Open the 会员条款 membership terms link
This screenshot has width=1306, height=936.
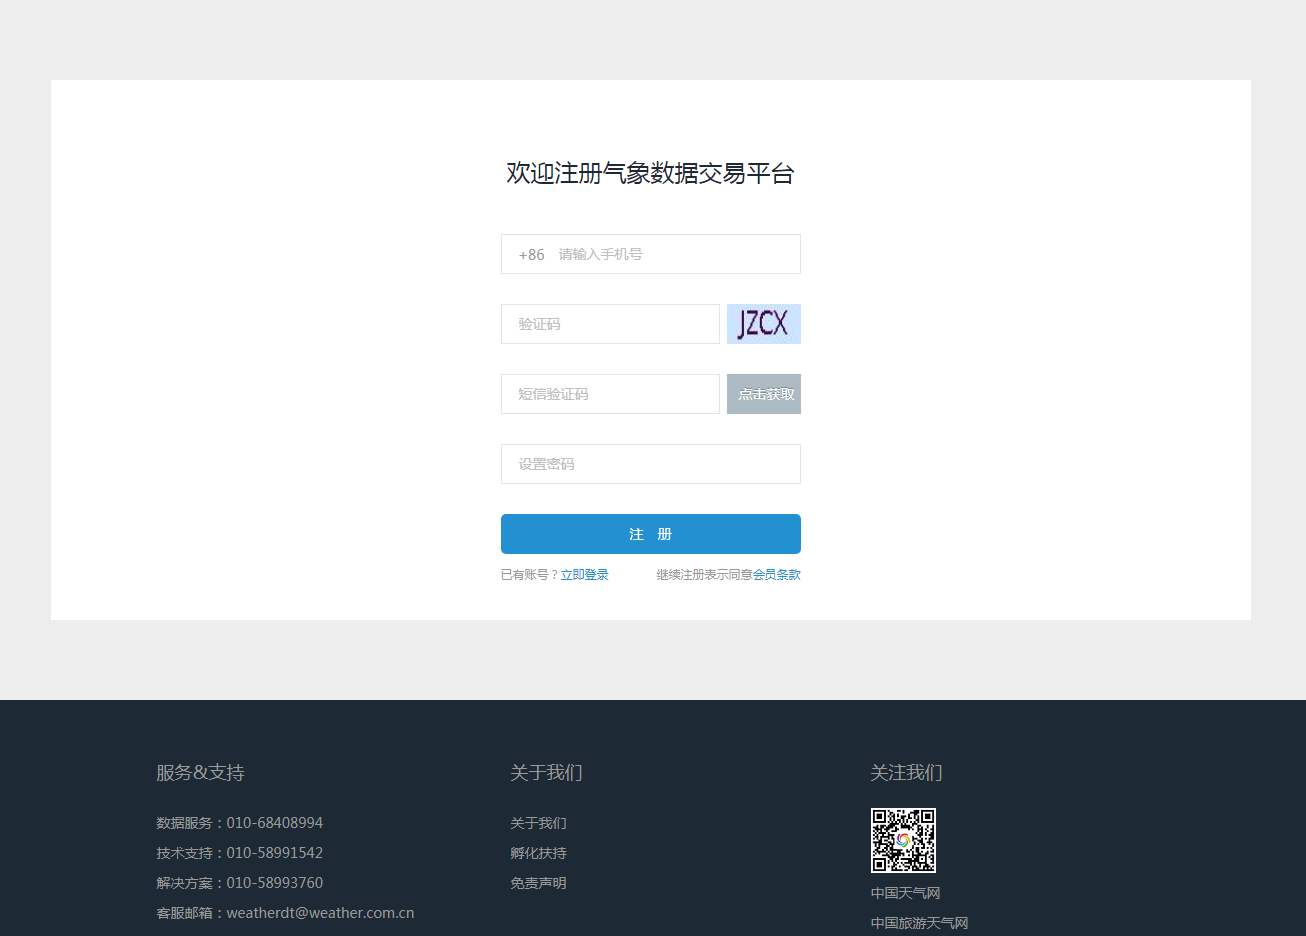[777, 575]
